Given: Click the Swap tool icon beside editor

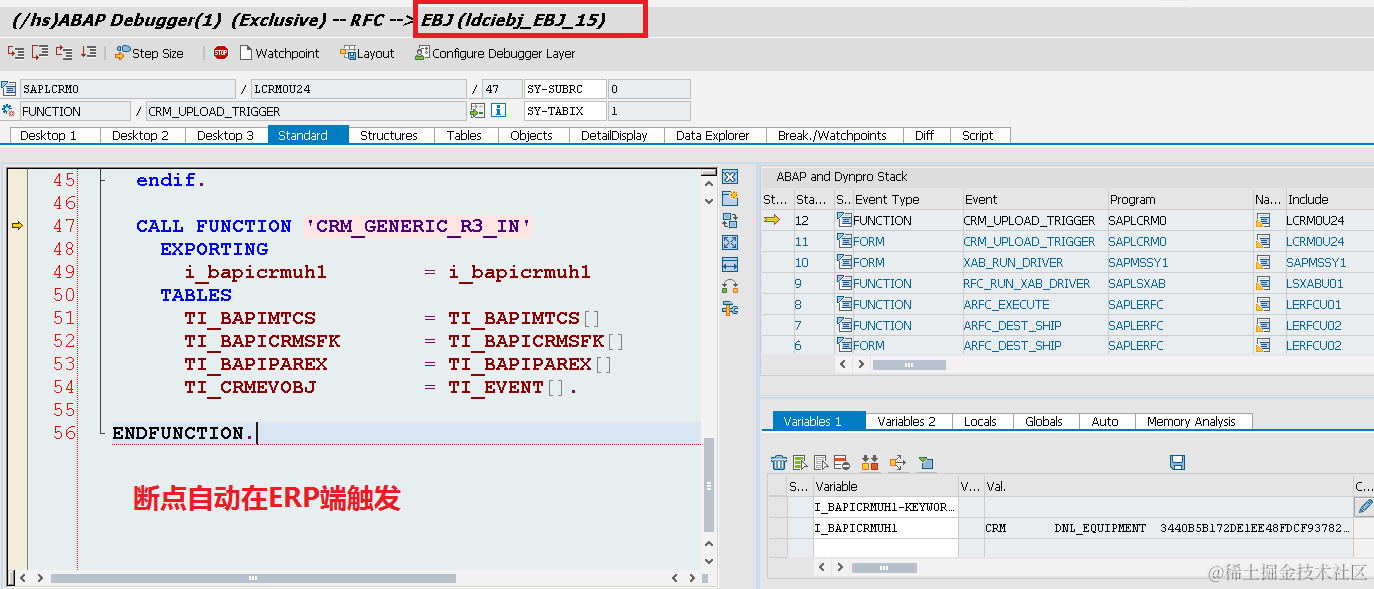Looking at the screenshot, I should coord(729,286).
